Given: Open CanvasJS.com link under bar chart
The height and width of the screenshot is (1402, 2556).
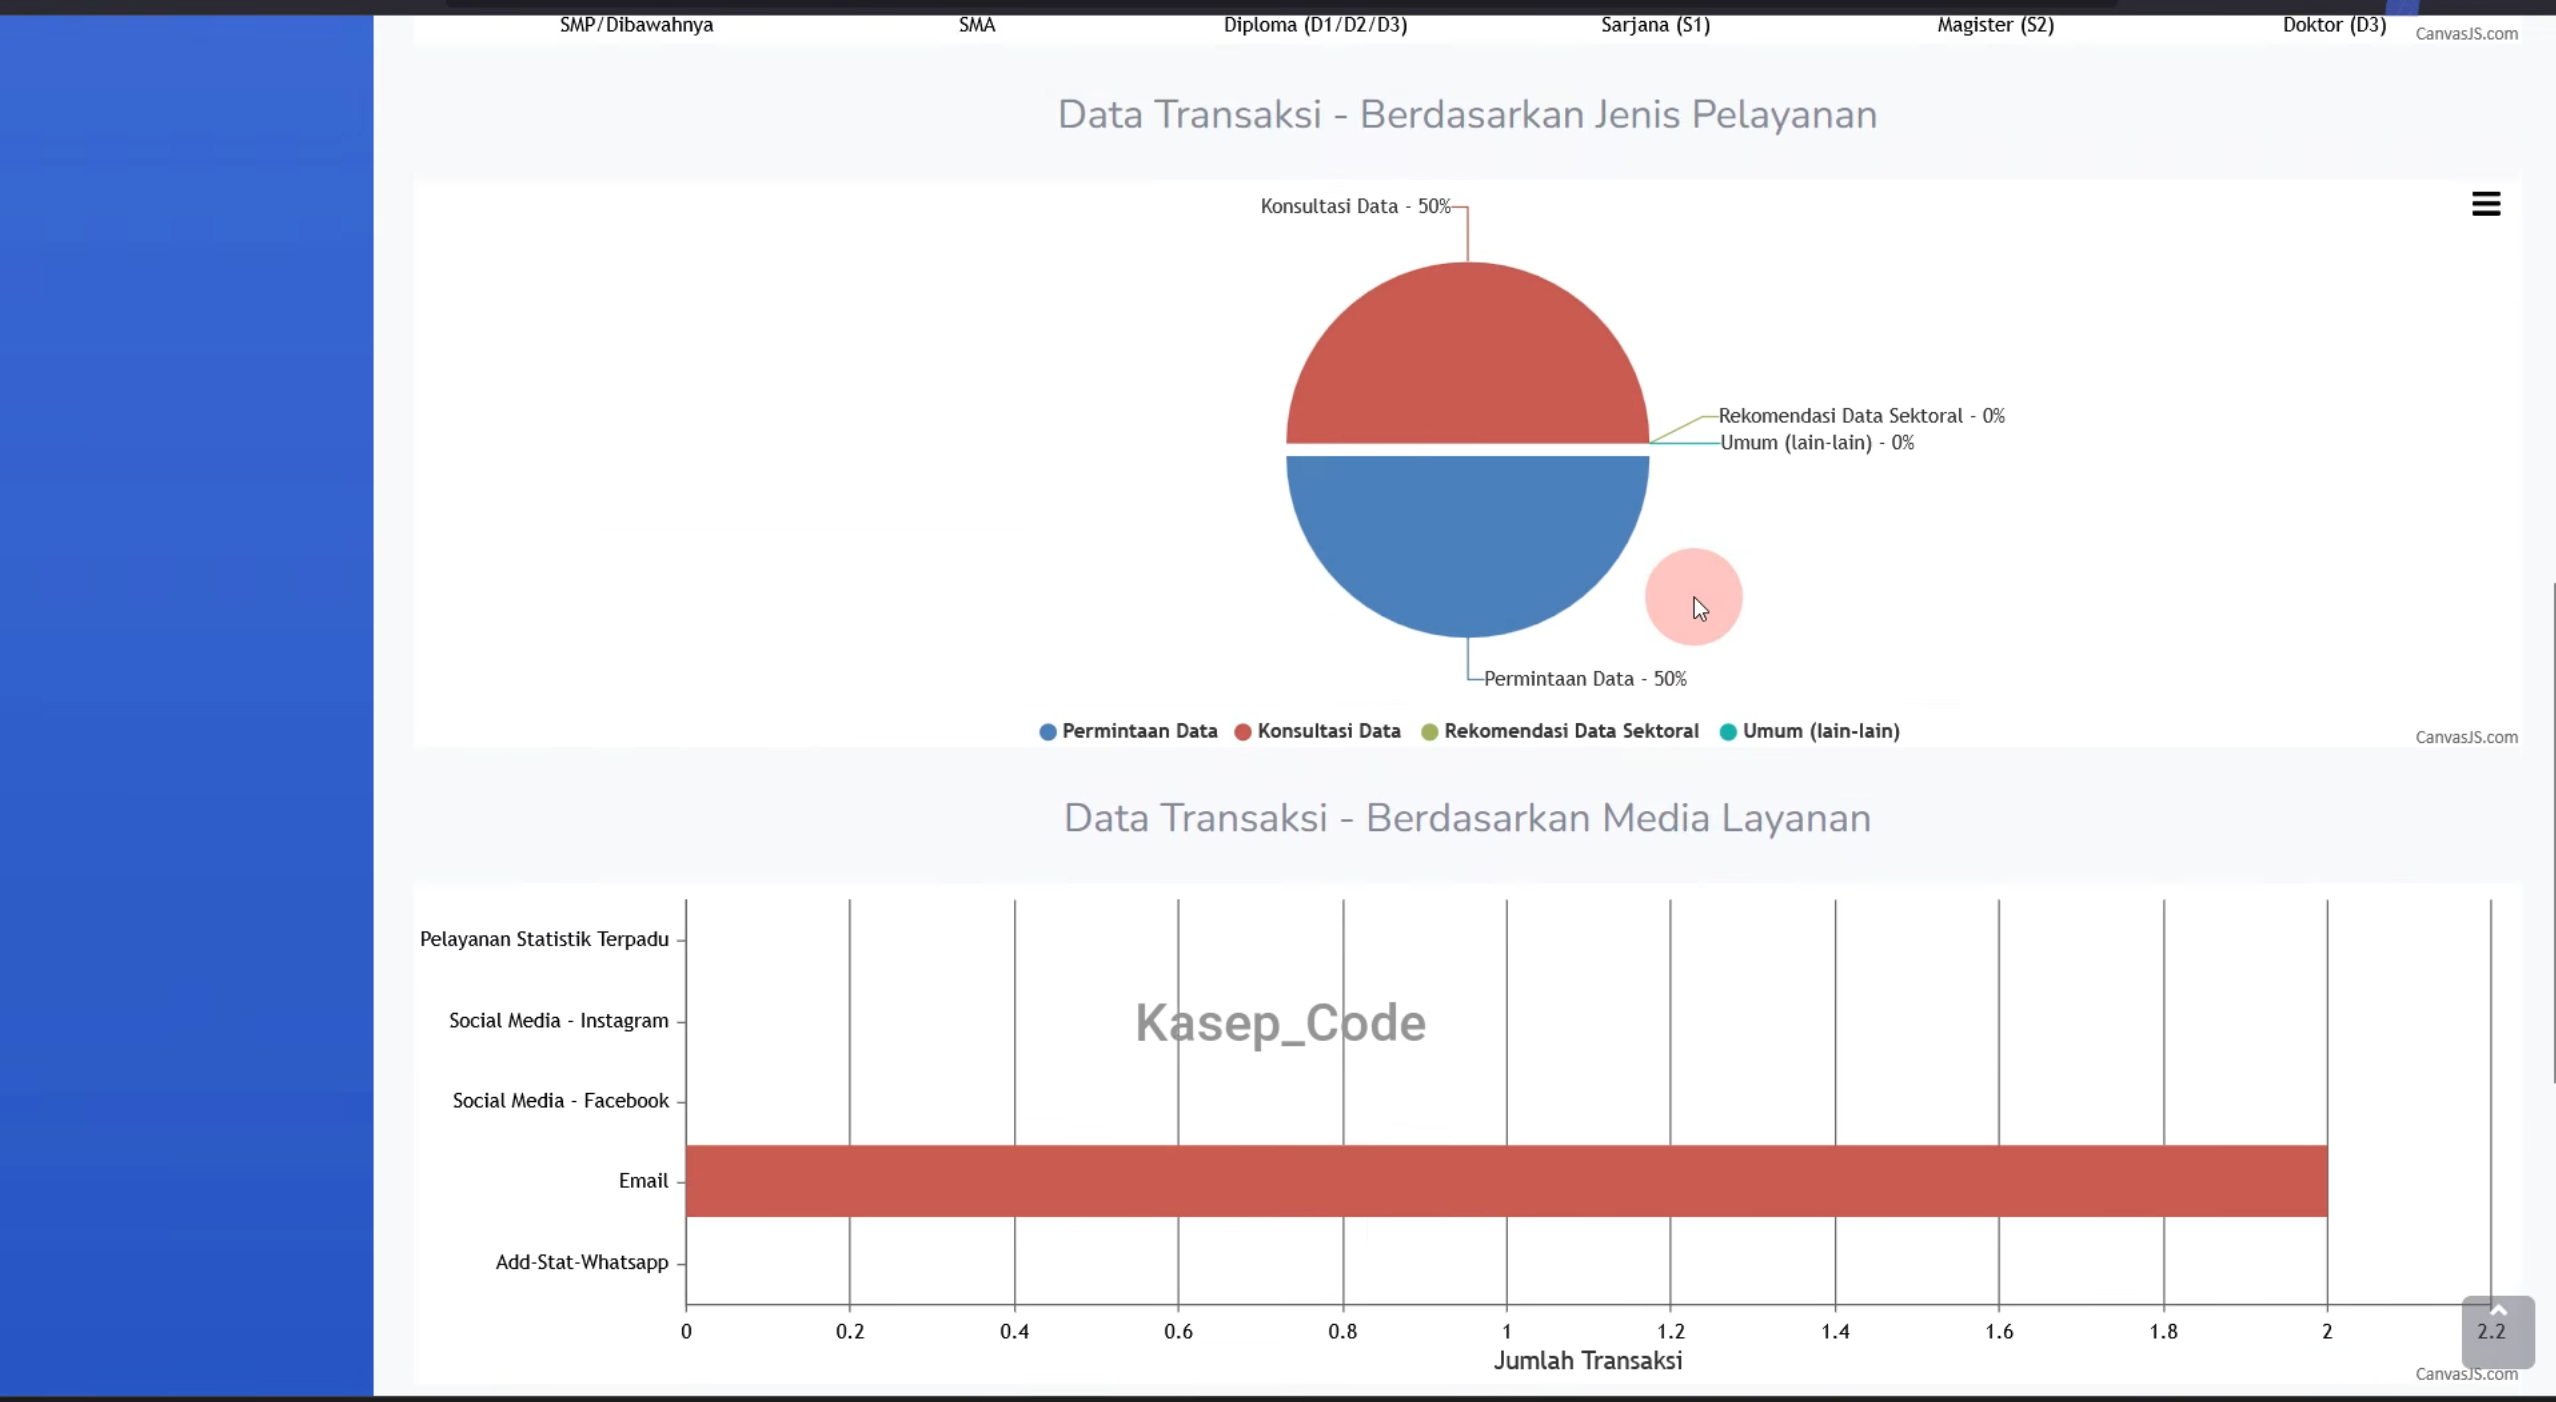Looking at the screenshot, I should 2466,1374.
